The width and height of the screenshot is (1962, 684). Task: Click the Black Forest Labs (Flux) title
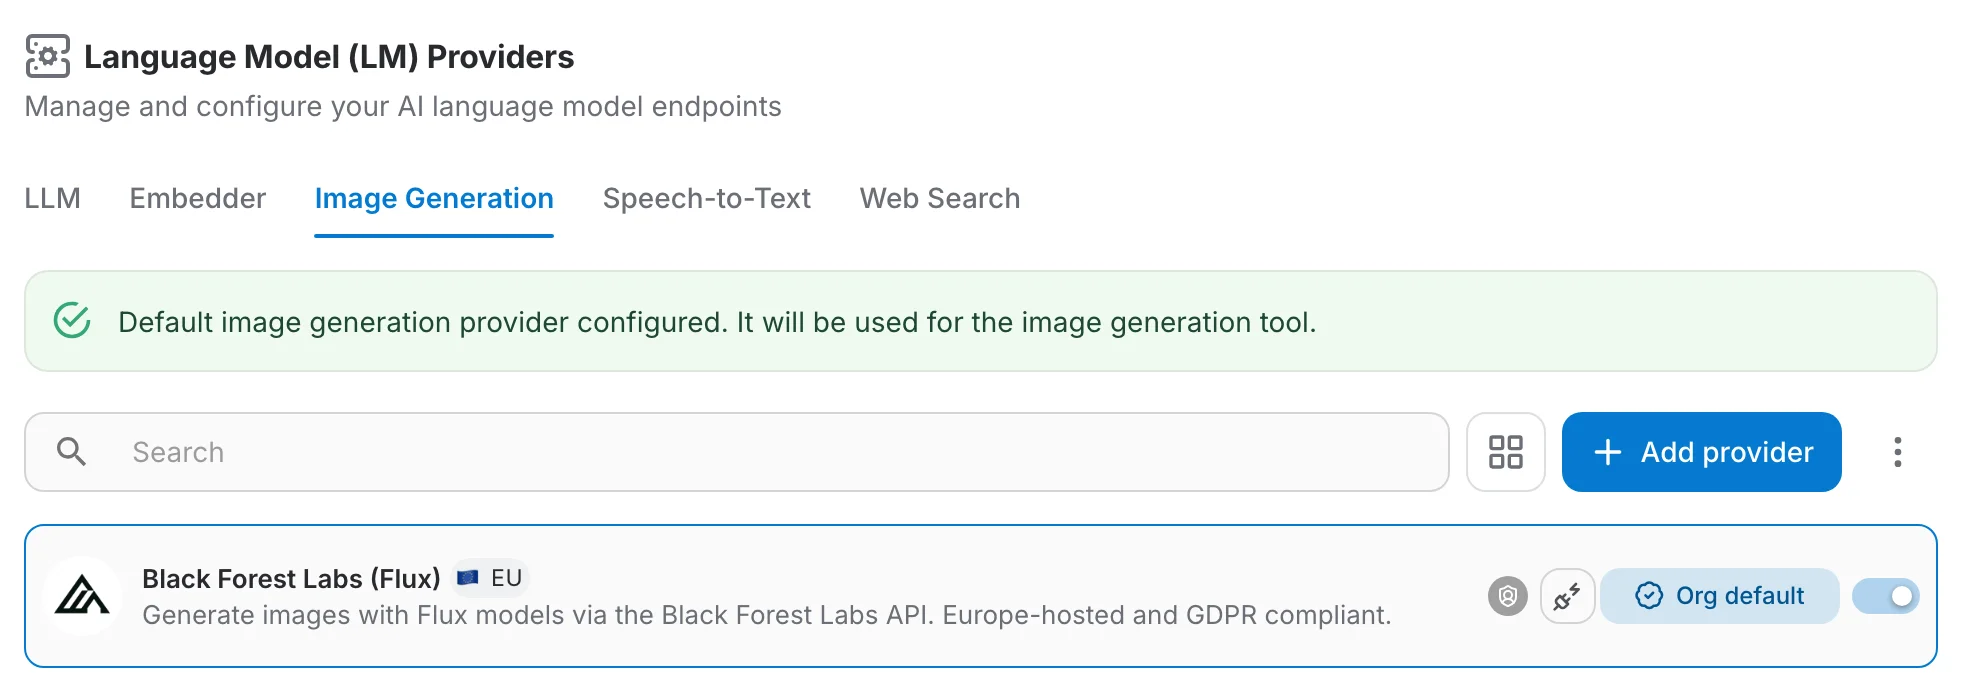click(291, 578)
